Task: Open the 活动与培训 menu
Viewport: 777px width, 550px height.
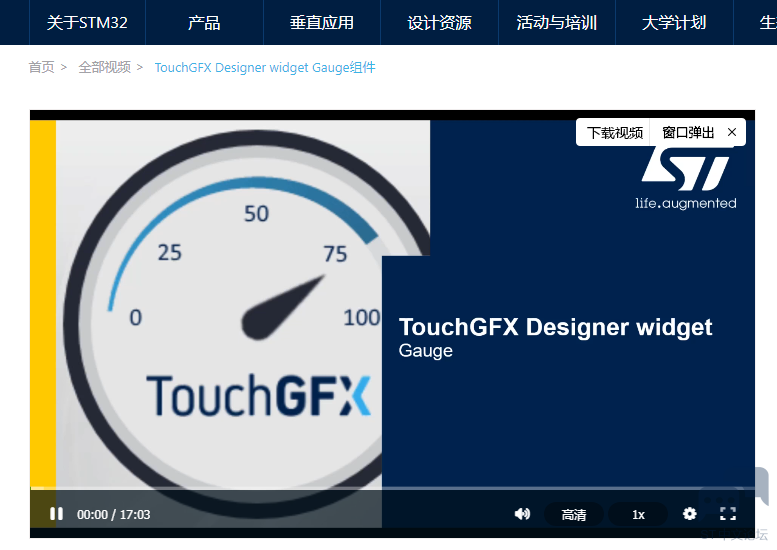Action: (x=557, y=22)
